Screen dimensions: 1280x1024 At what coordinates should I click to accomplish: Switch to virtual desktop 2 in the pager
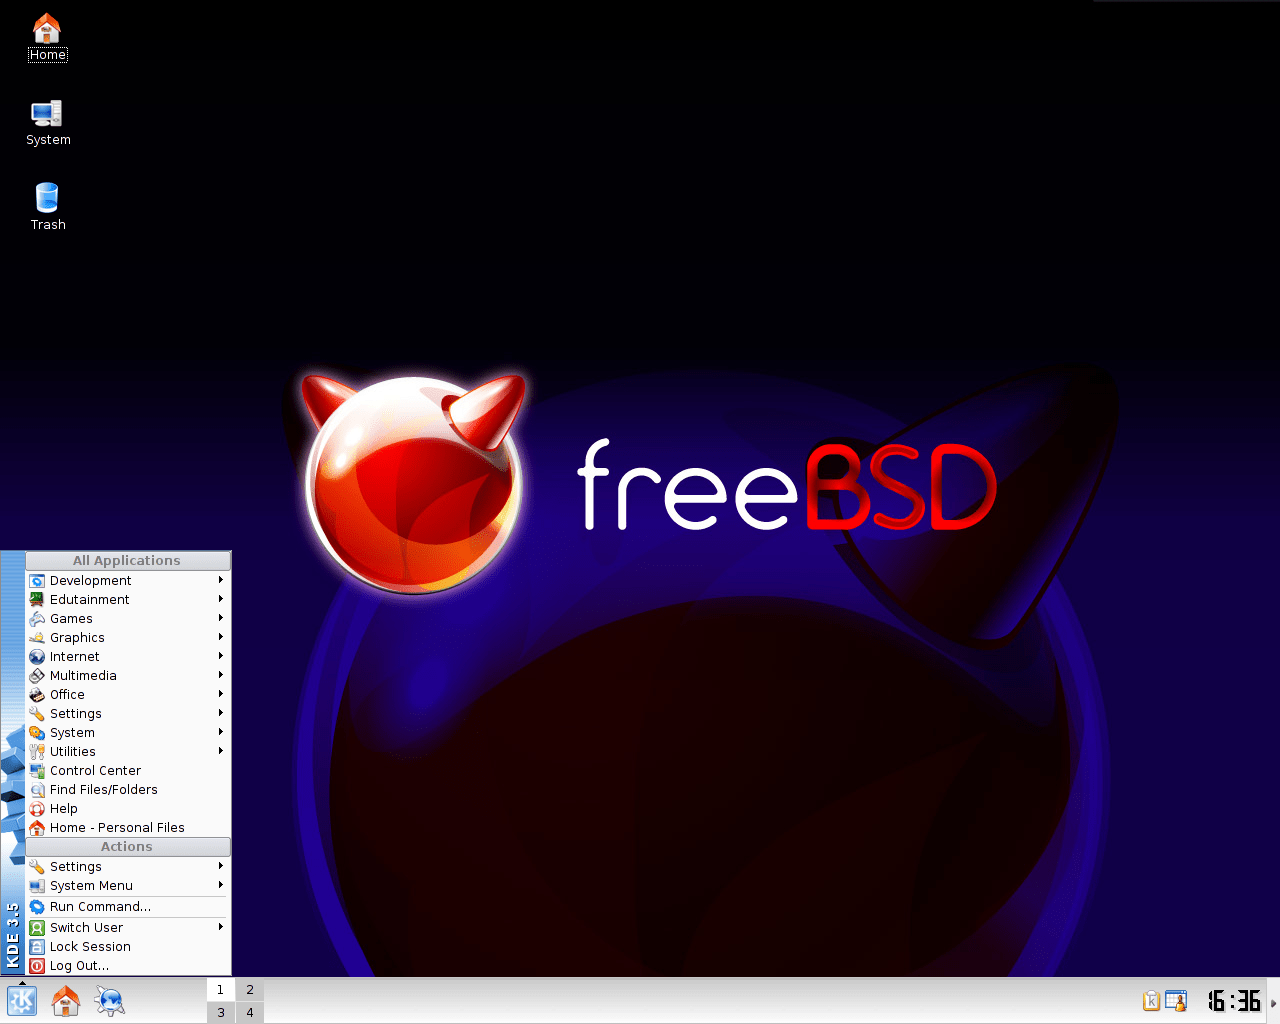(249, 988)
